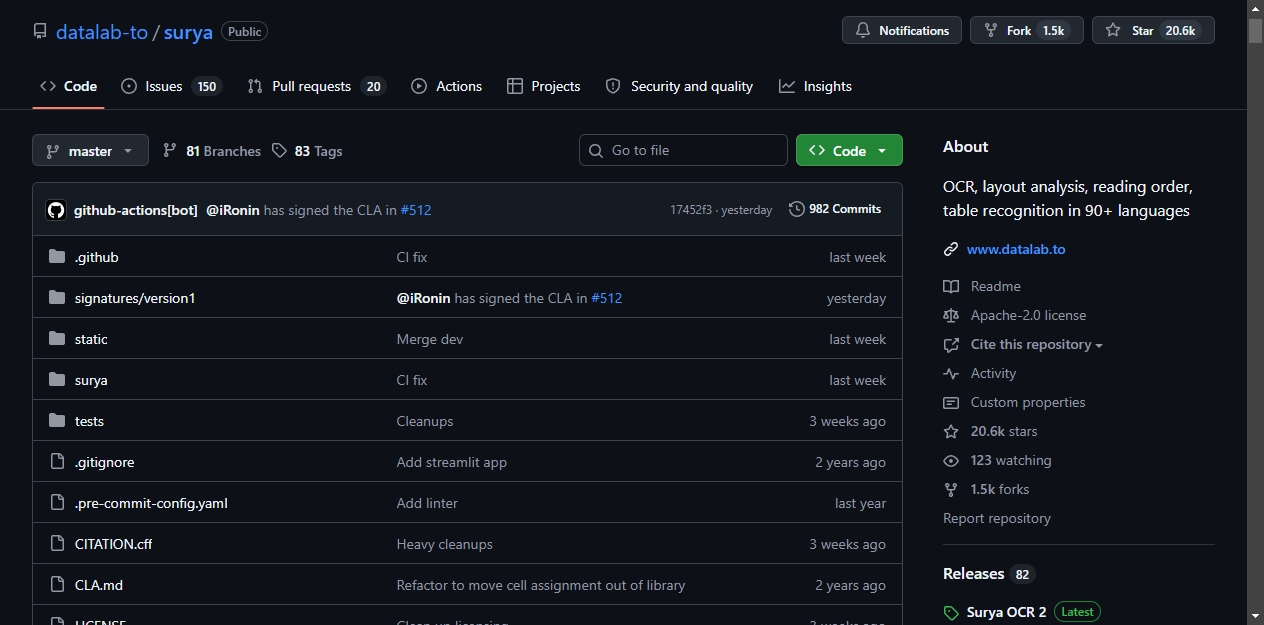The image size is (1264, 625).
Task: View the 83 Tags link
Action: point(307,151)
